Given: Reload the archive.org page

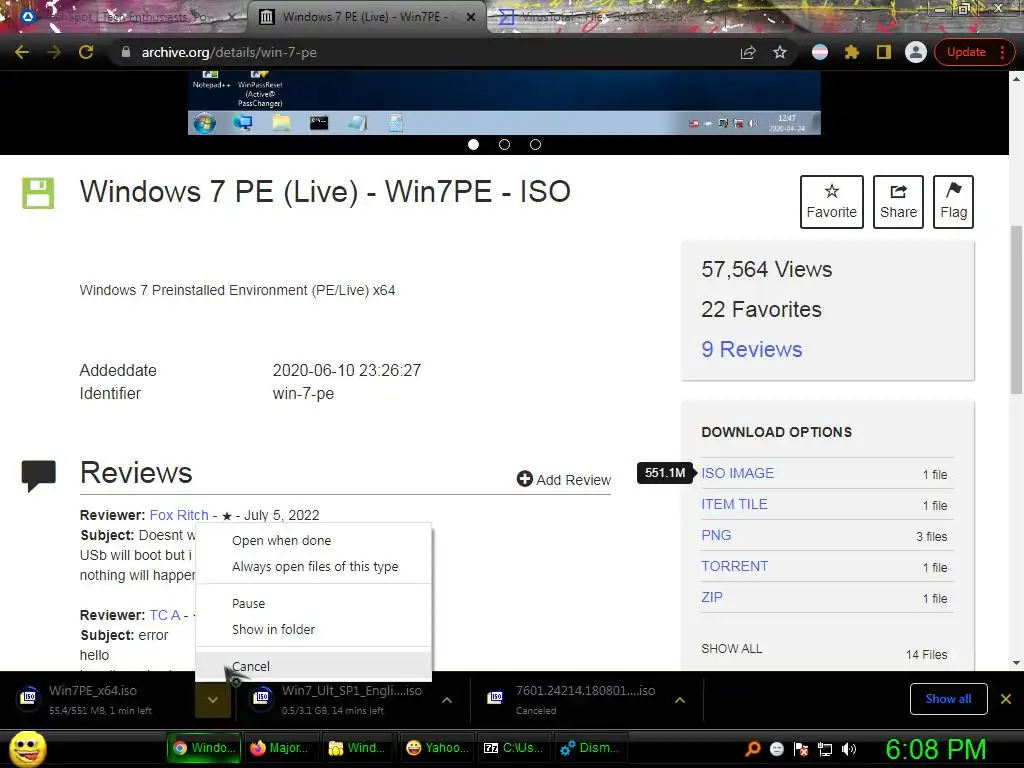Looking at the screenshot, I should click(86, 52).
